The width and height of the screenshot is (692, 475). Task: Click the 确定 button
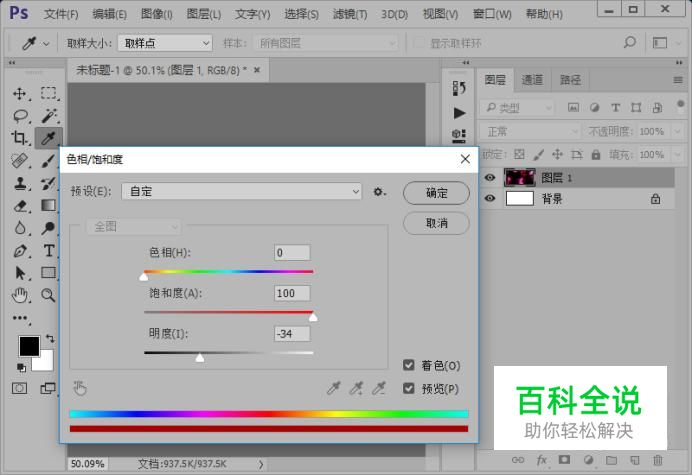coord(436,193)
